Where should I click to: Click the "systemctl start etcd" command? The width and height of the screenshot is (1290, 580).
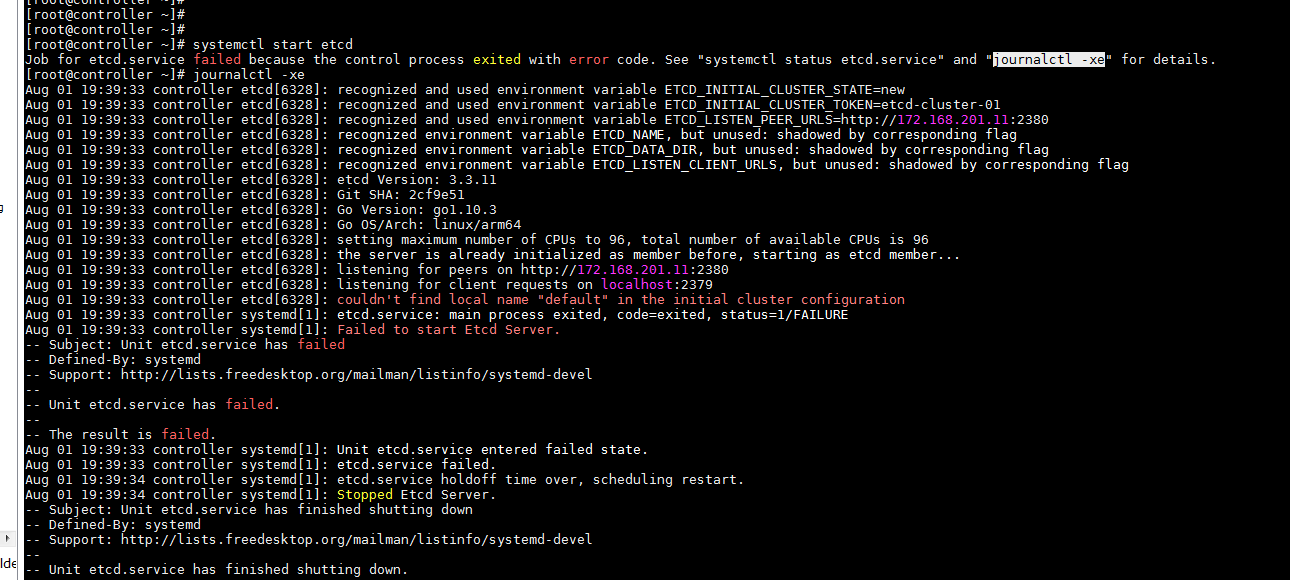pos(273,44)
